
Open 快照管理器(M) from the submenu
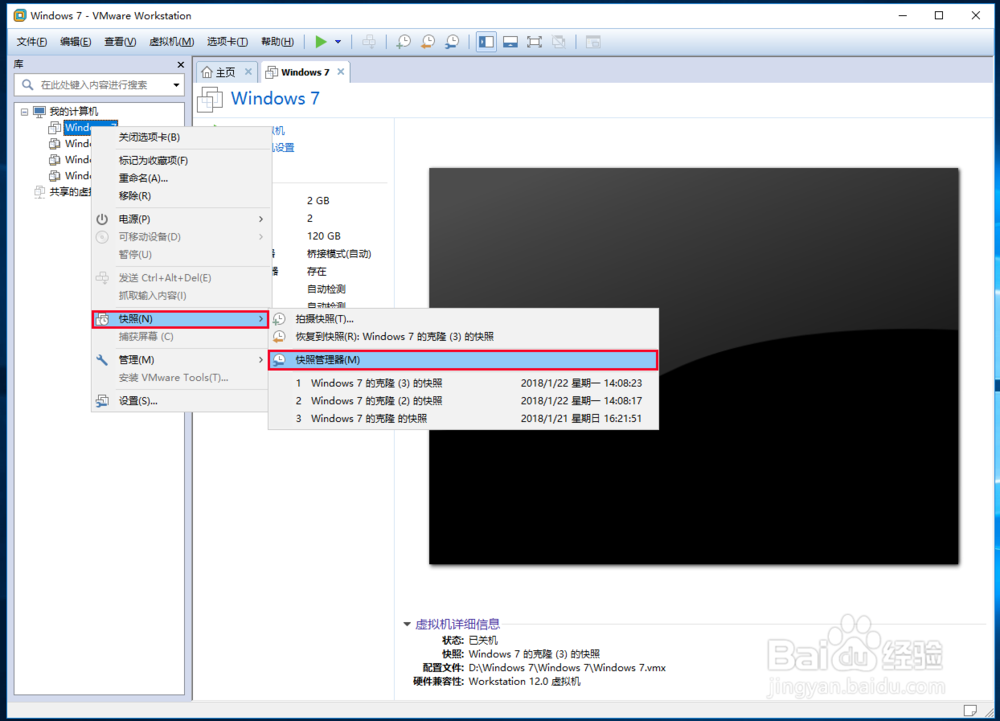pos(464,360)
